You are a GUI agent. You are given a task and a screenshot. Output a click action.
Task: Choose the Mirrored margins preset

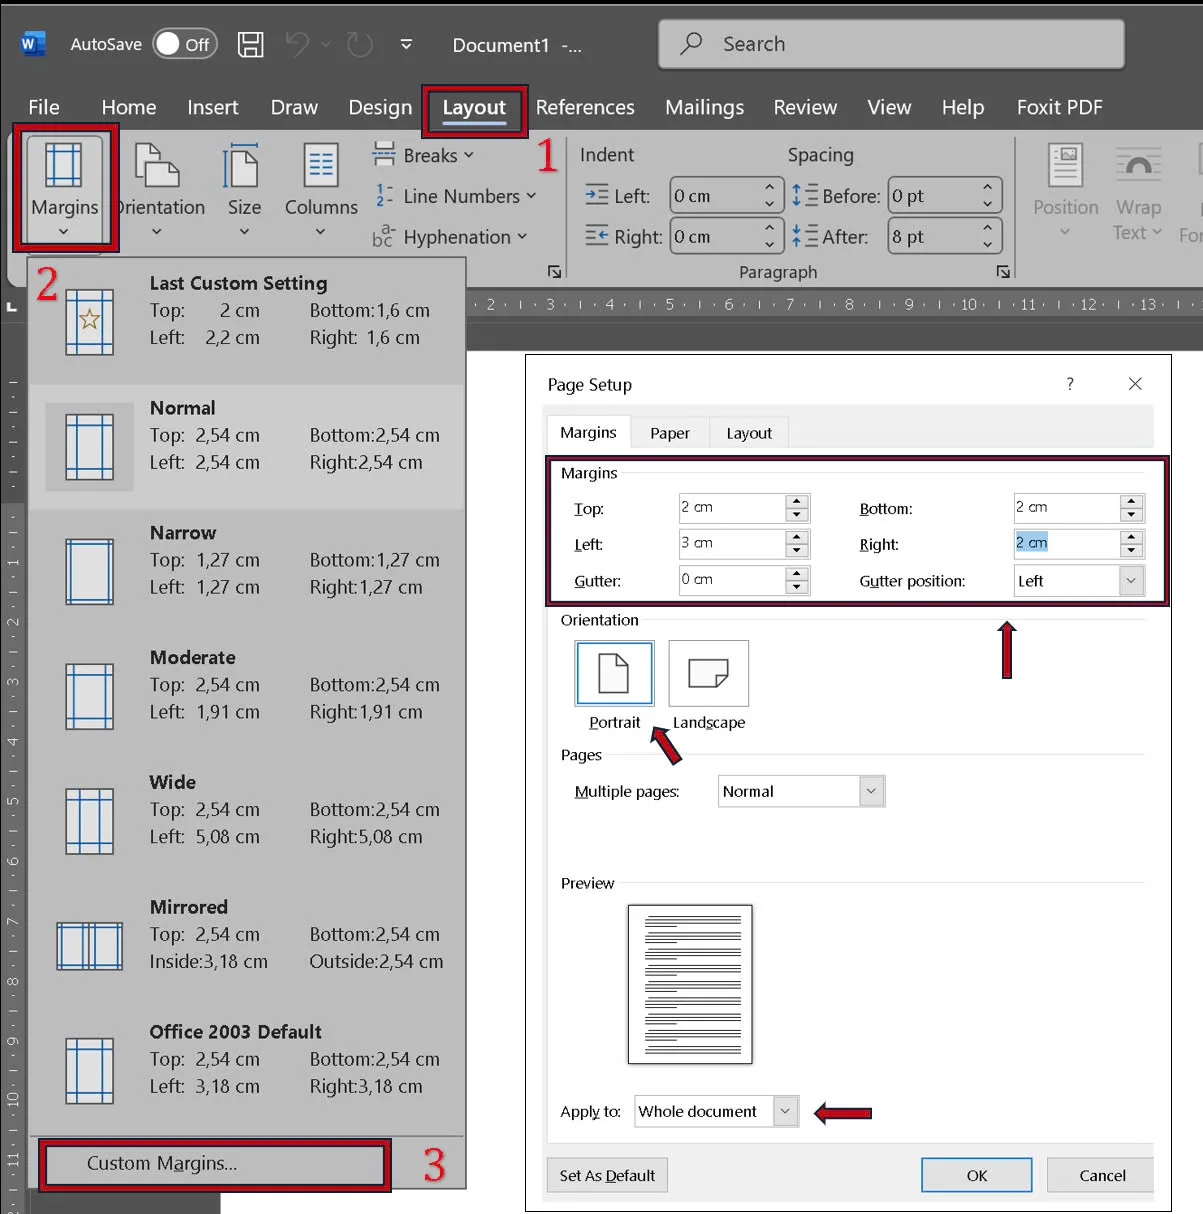click(x=247, y=946)
